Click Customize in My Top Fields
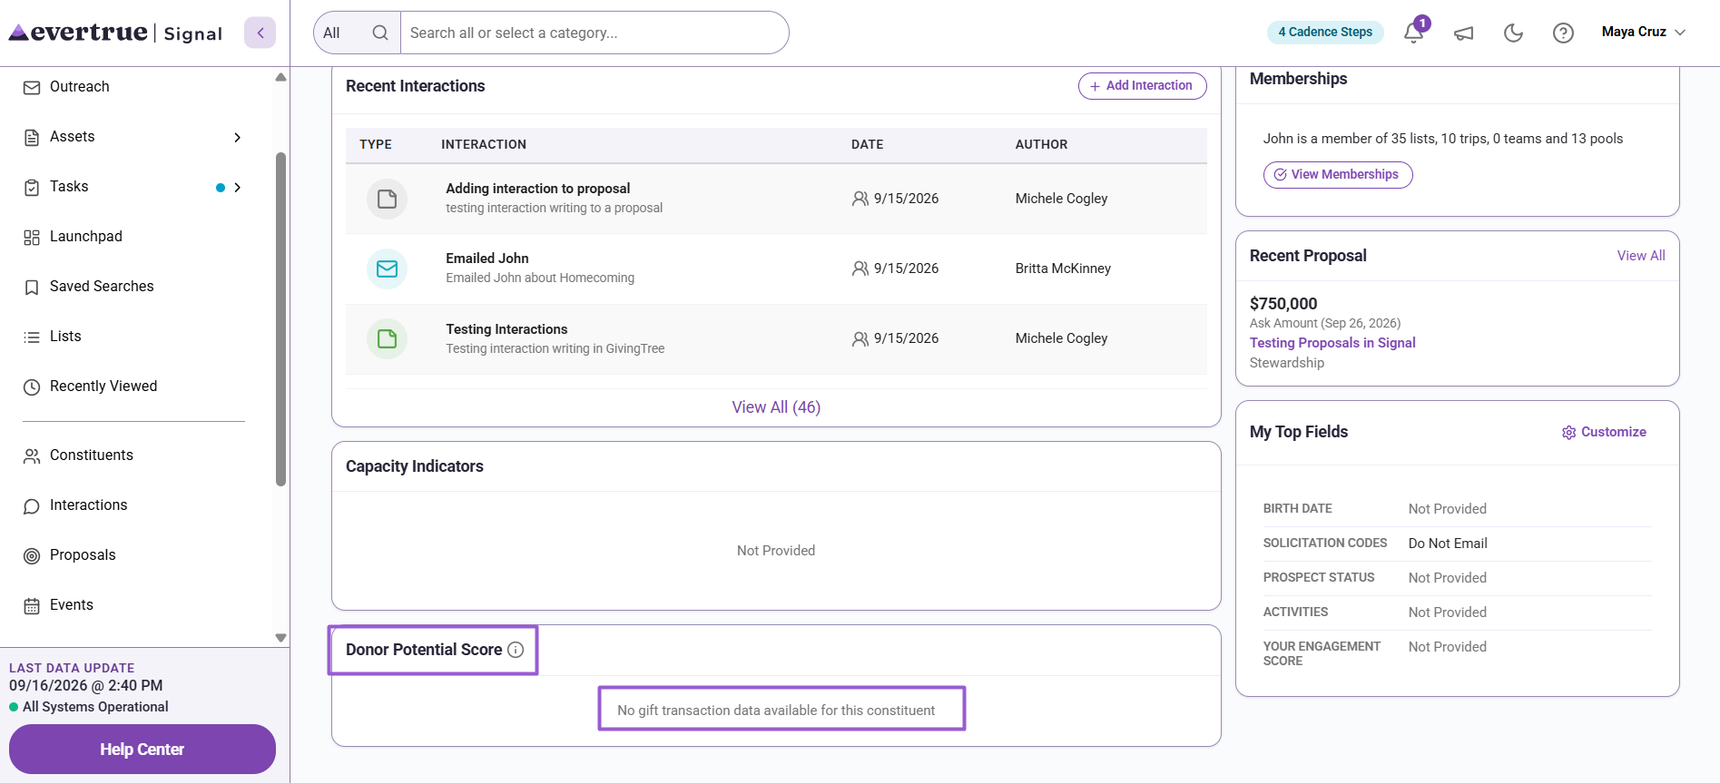 (1604, 432)
